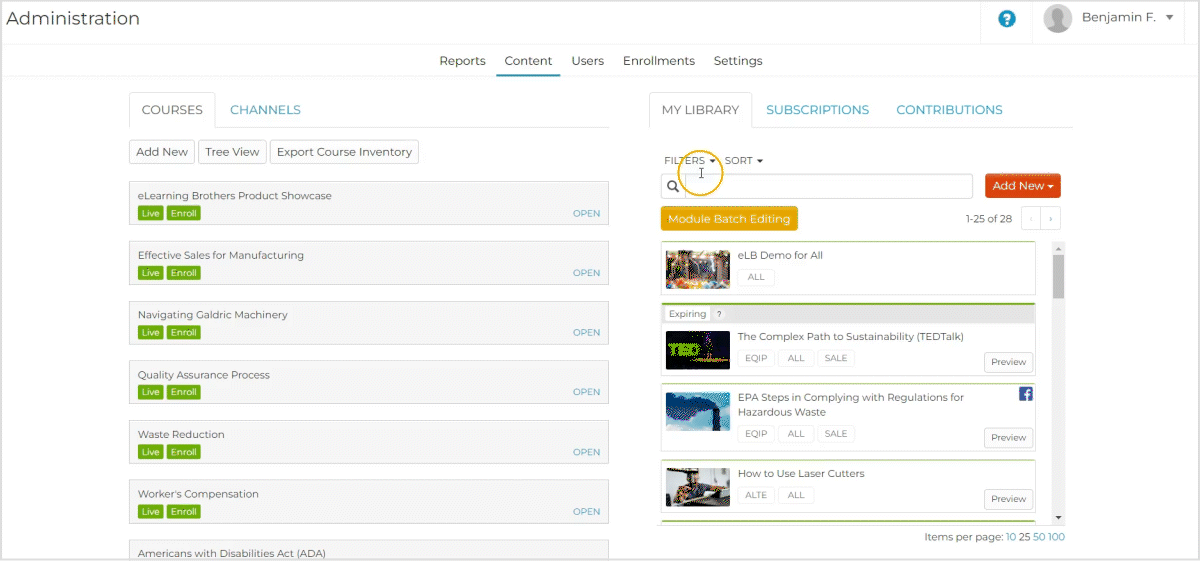Viewport: 1200px width, 561px height.
Task: Open the Enrollments menu item
Action: click(x=658, y=61)
